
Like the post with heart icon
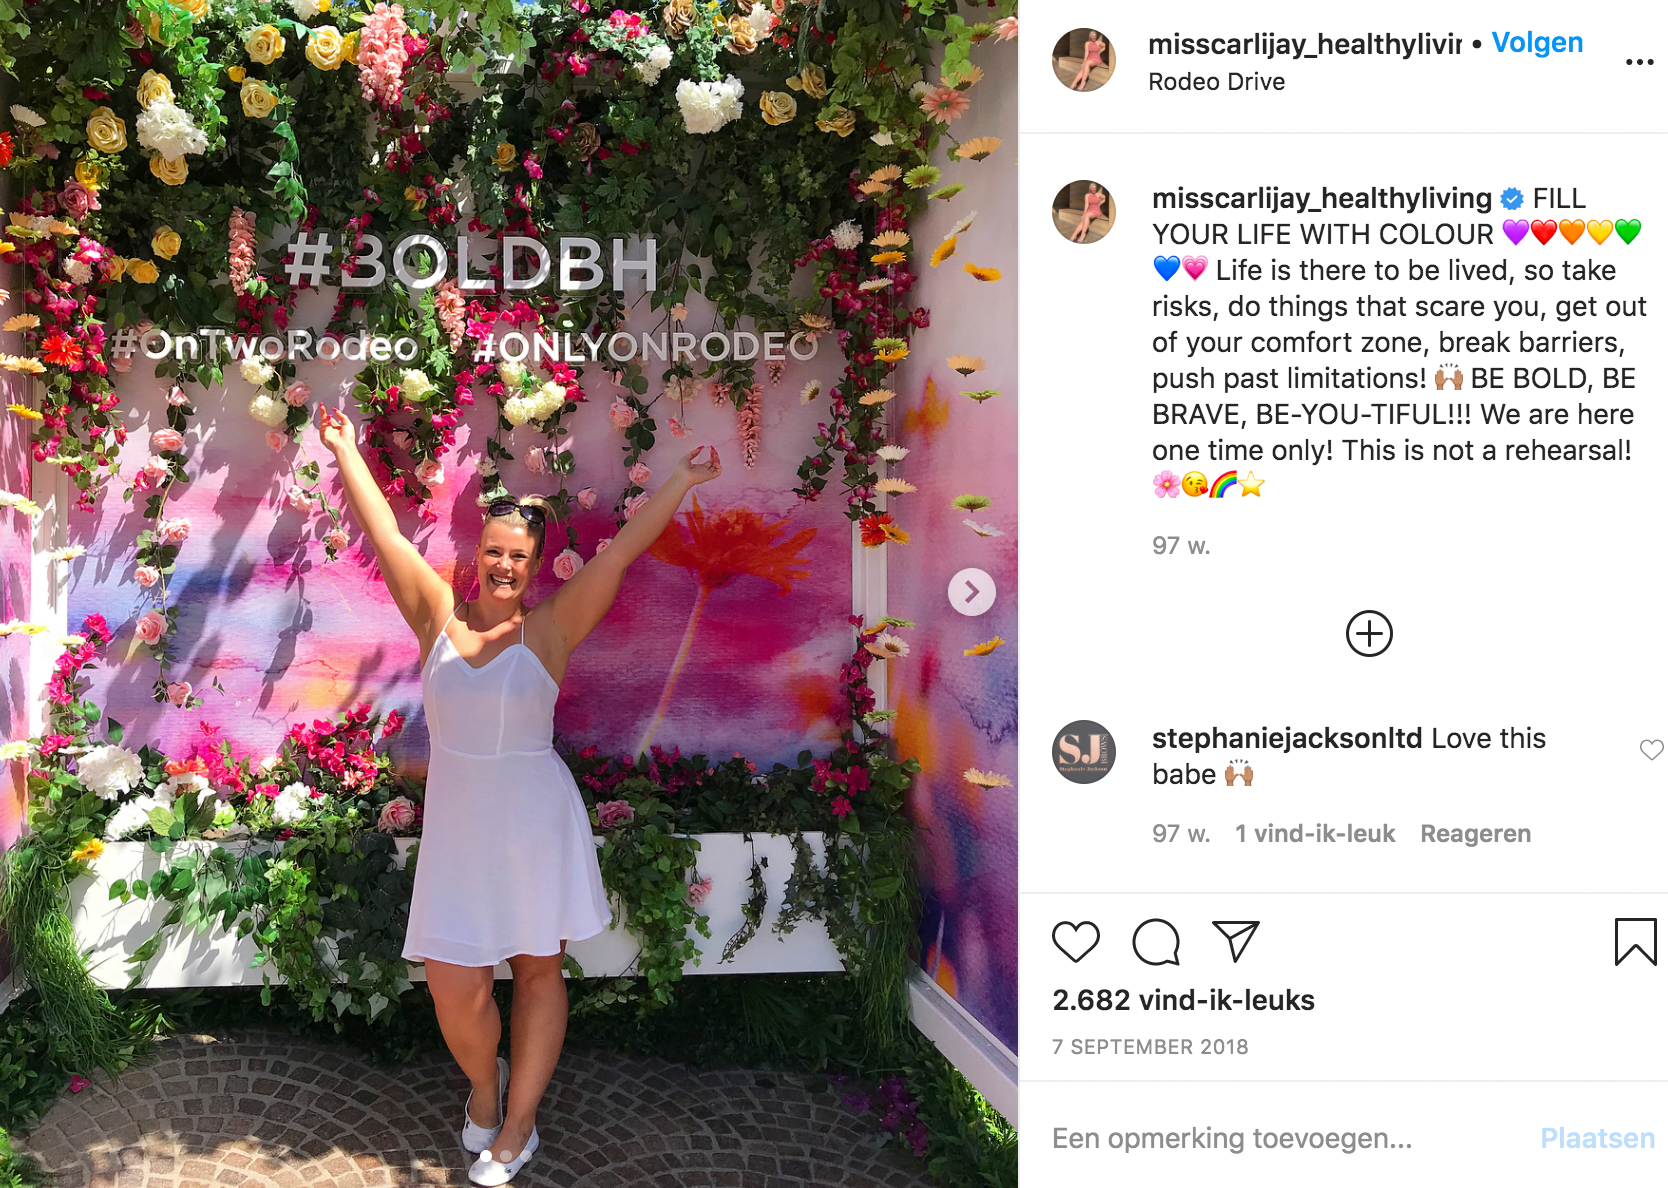coord(1076,941)
